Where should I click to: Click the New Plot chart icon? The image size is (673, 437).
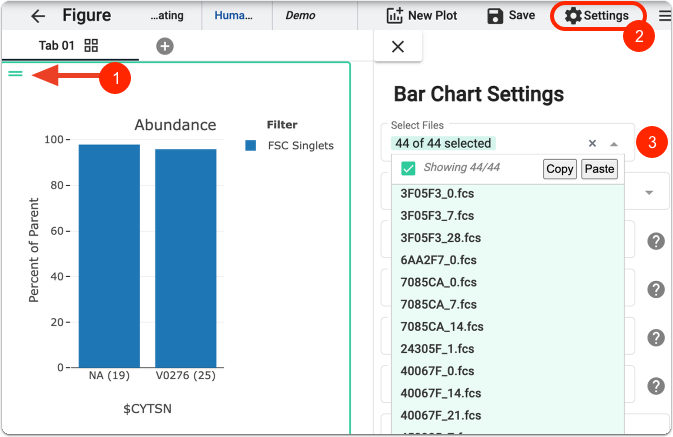tap(394, 15)
